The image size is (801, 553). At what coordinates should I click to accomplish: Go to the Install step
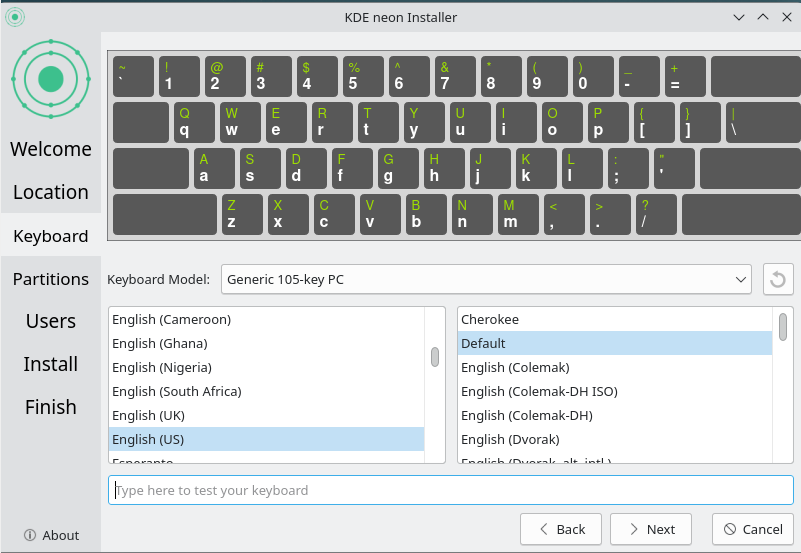coord(51,364)
